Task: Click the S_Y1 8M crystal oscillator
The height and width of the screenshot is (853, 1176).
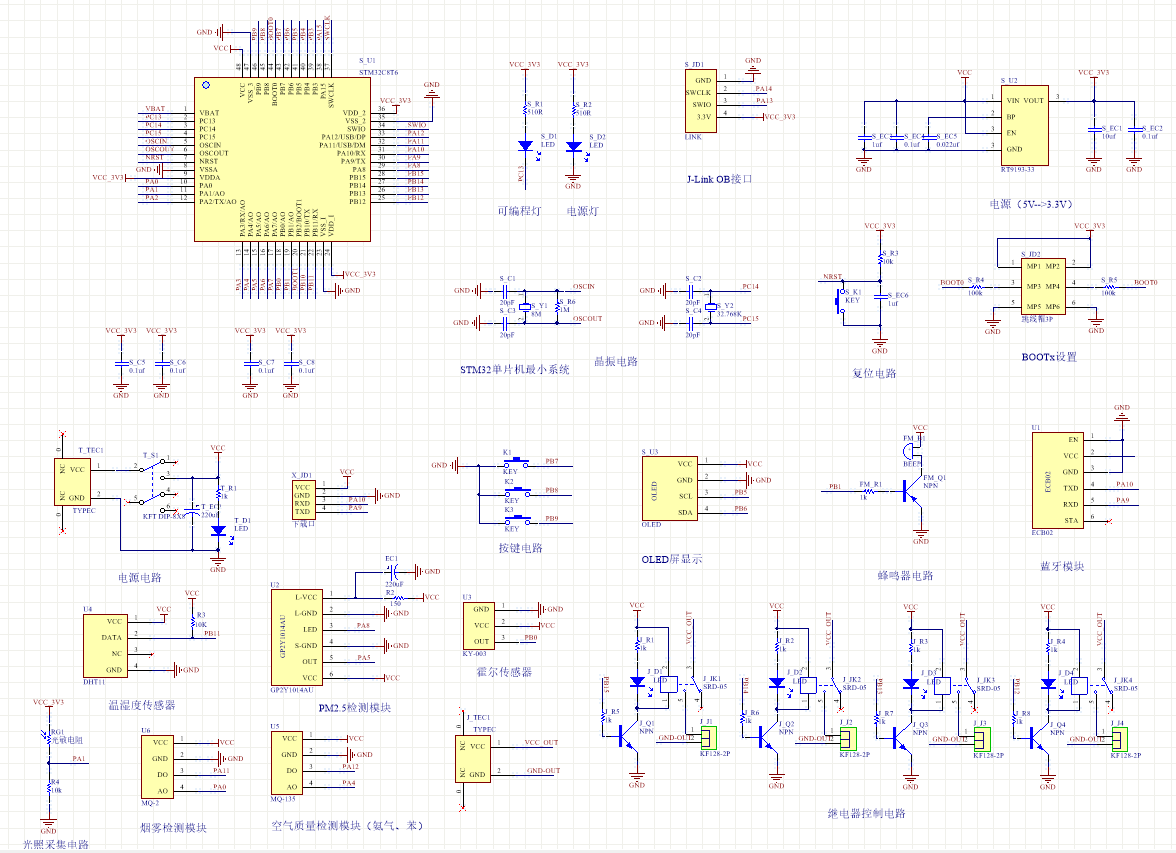Action: [x=525, y=307]
